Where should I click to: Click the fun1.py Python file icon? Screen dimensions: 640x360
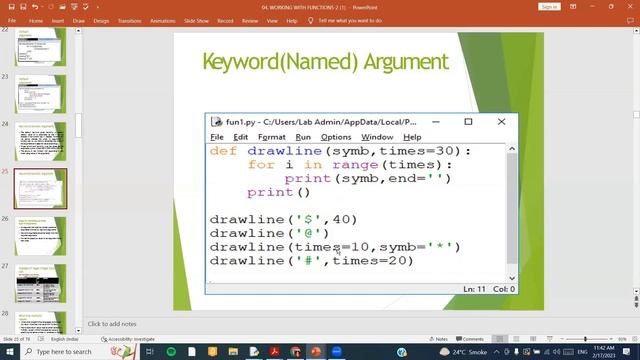[x=216, y=122]
